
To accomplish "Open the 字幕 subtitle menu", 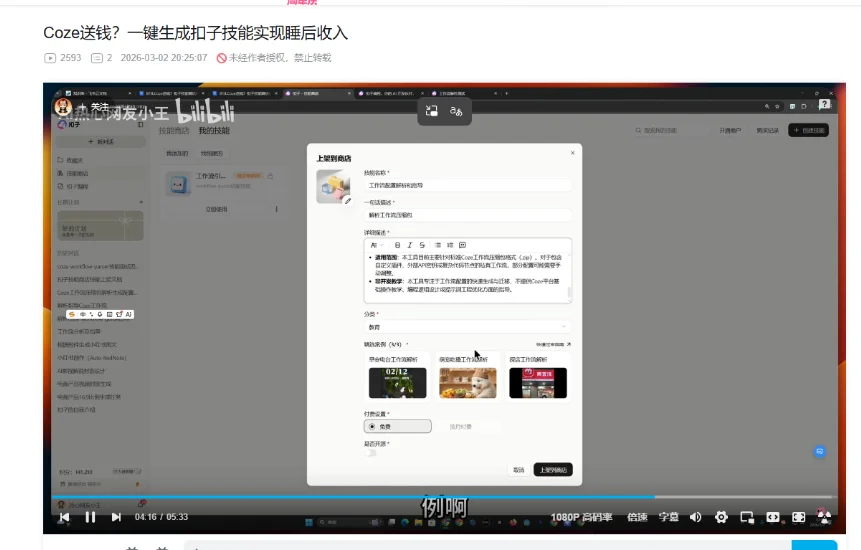I will pyautogui.click(x=668, y=517).
